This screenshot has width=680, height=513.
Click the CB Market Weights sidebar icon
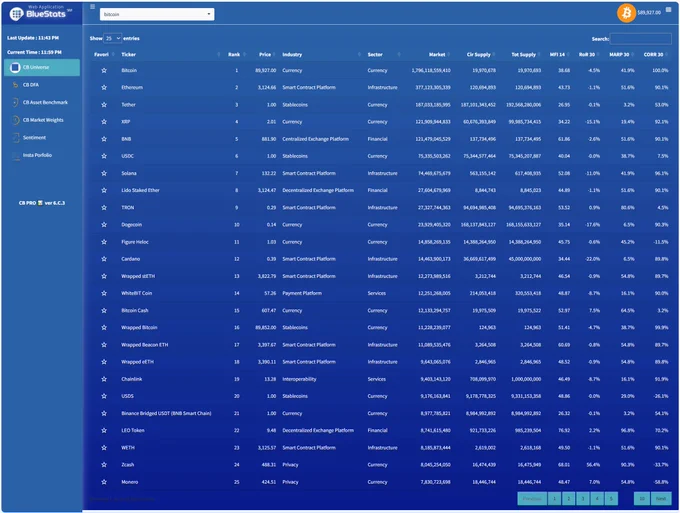pos(16,120)
